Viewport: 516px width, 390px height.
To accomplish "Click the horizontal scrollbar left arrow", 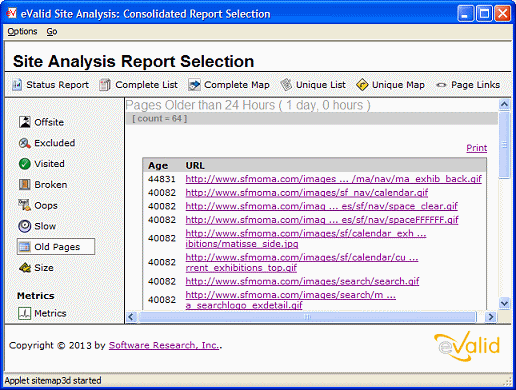I will (131, 317).
